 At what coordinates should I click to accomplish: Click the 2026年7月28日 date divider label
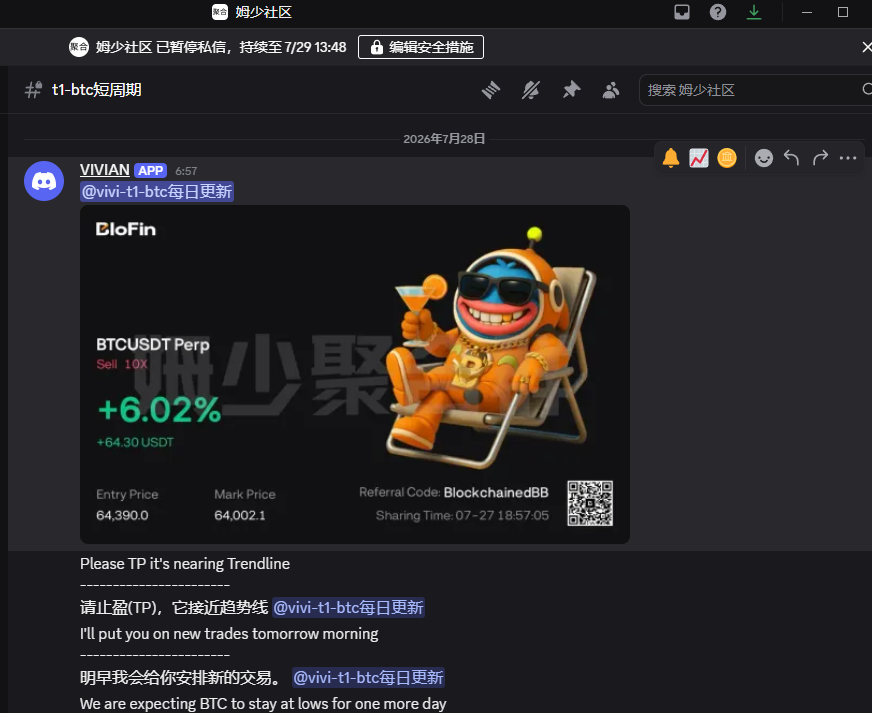coord(444,139)
